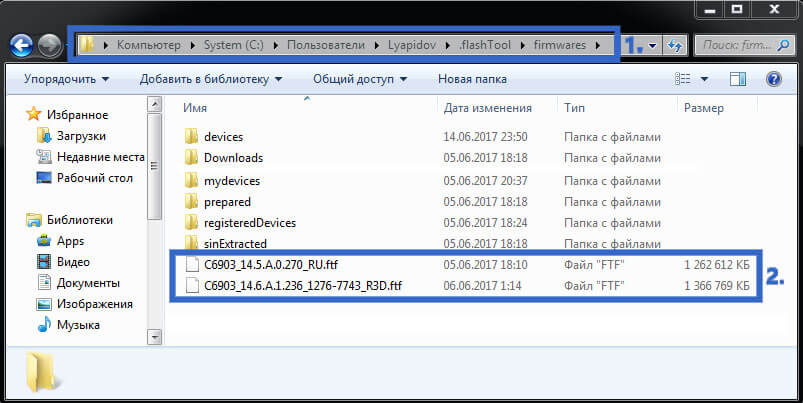The image size is (803, 403).
Task: Click the change view icon
Action: pyautogui.click(x=684, y=78)
